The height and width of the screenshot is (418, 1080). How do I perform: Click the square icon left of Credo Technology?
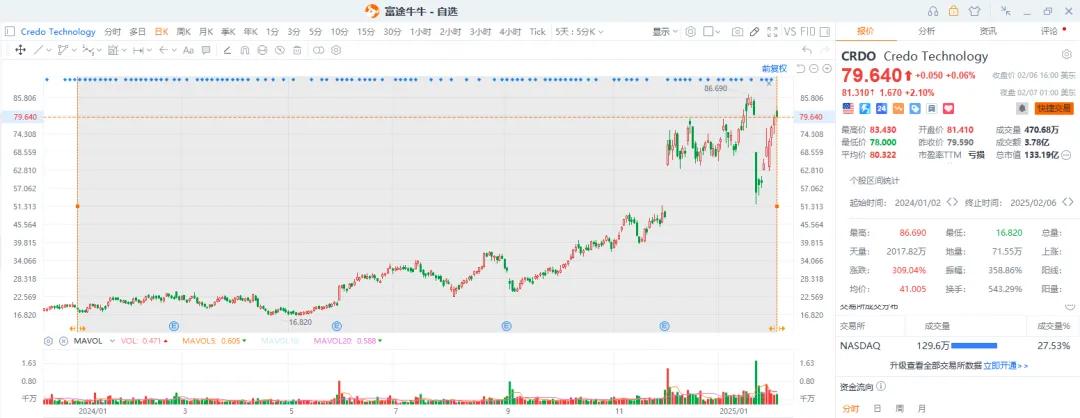10,32
